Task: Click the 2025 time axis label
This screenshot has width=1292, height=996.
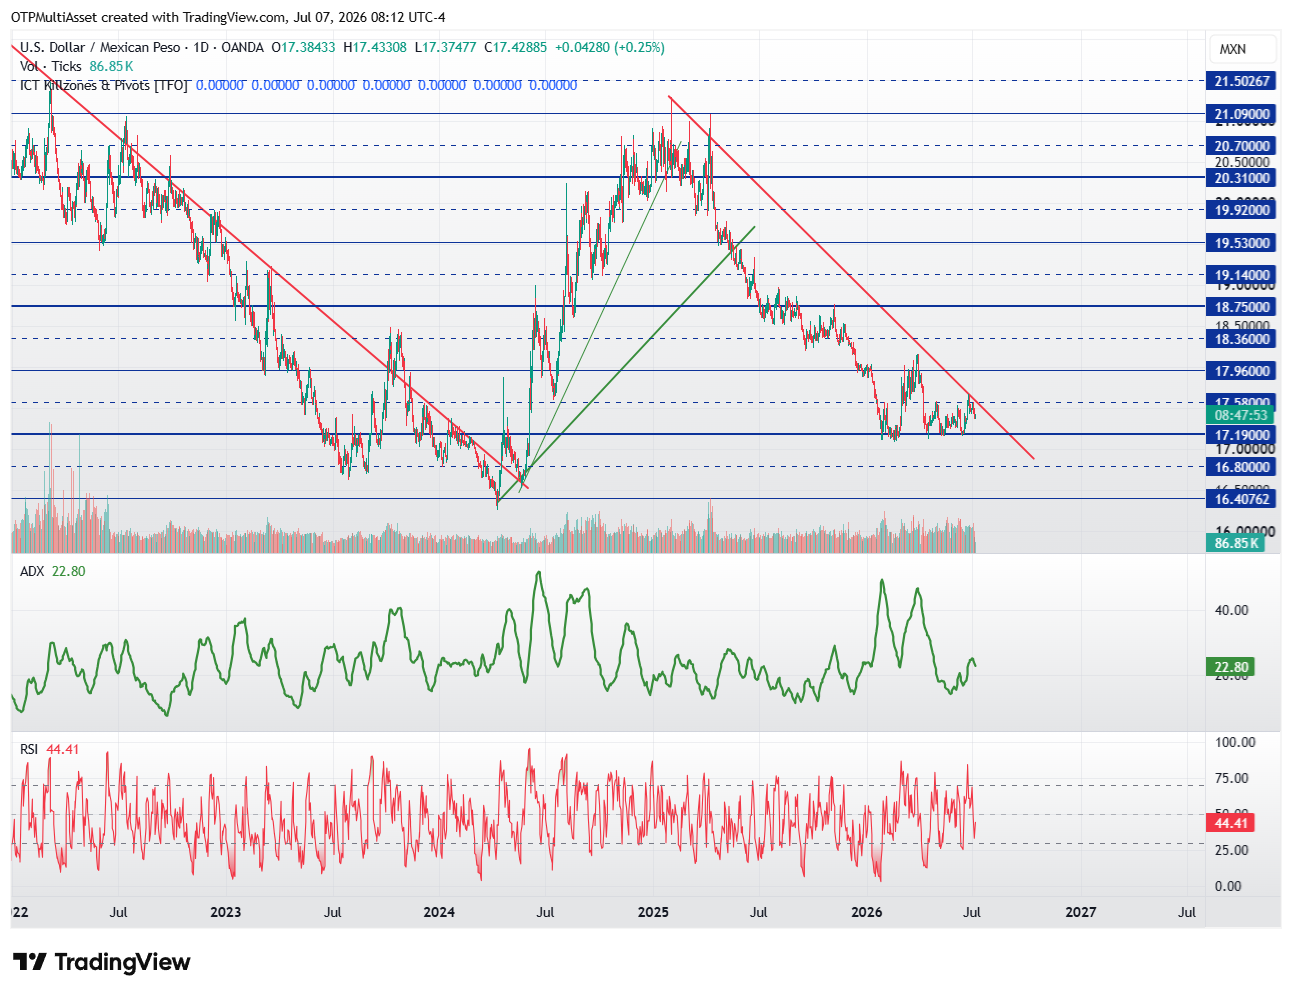Action: (653, 912)
